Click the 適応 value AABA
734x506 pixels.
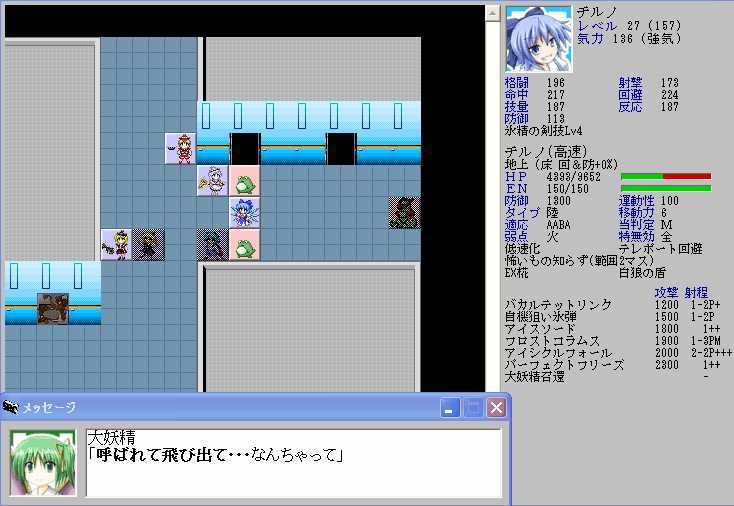(x=558, y=225)
